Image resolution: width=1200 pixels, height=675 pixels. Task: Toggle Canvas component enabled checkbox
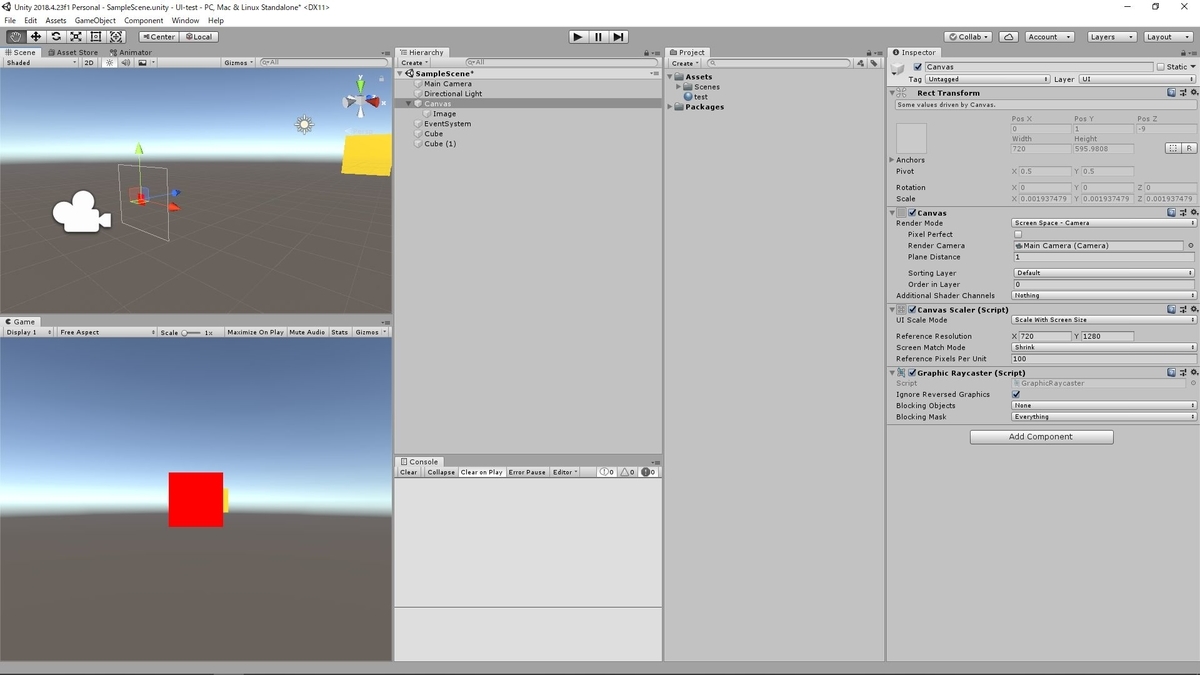tap(912, 213)
